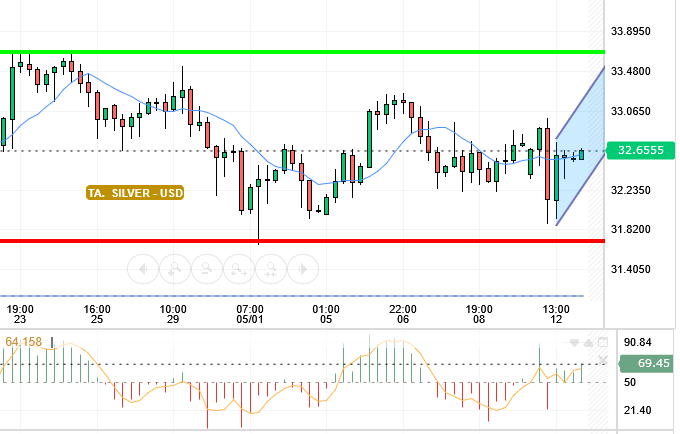The width and height of the screenshot is (680, 434).
Task: Click time axis label 16:00 25
Action: pos(97,314)
